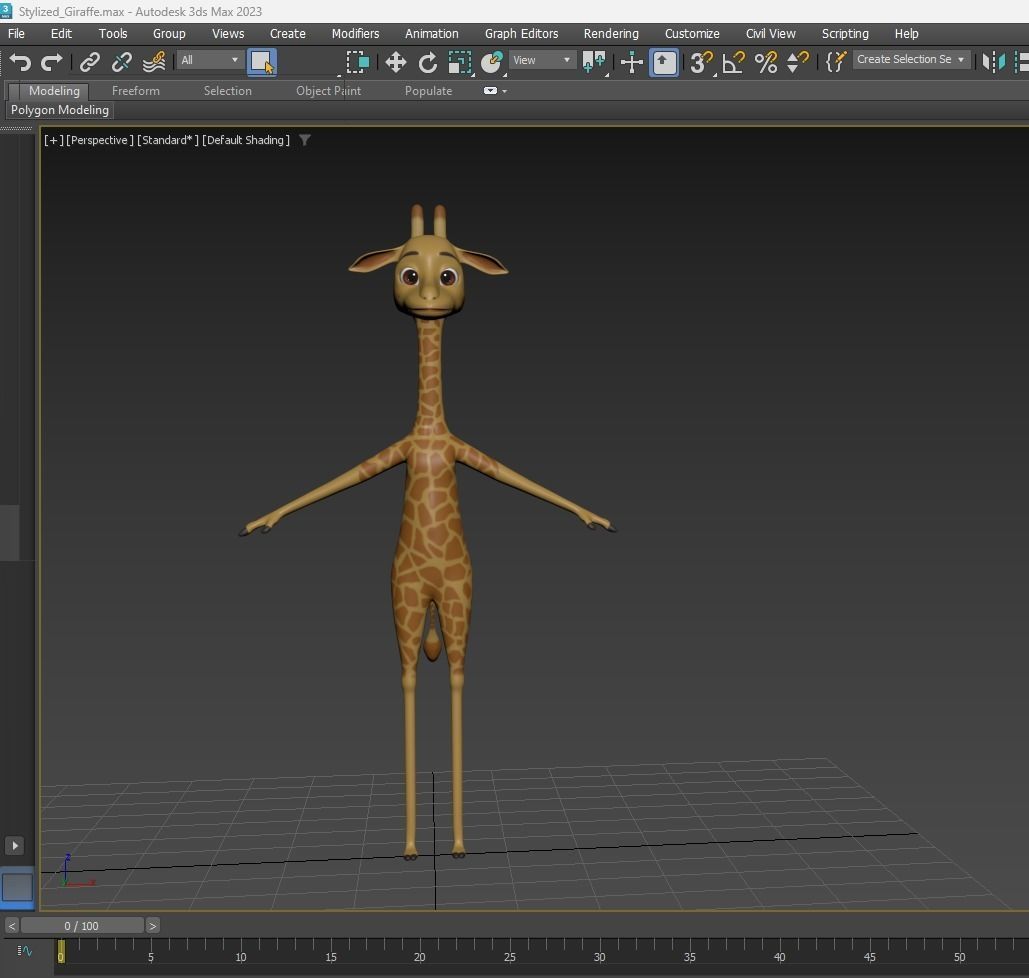Switch to the Selection ribbon tab

click(x=227, y=91)
